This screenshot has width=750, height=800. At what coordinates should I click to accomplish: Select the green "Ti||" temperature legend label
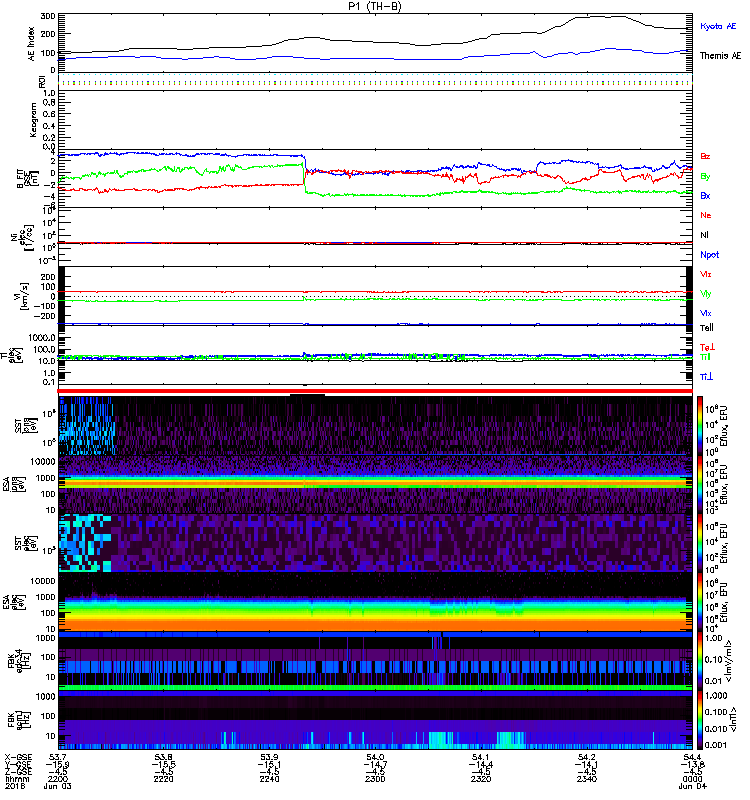705,357
